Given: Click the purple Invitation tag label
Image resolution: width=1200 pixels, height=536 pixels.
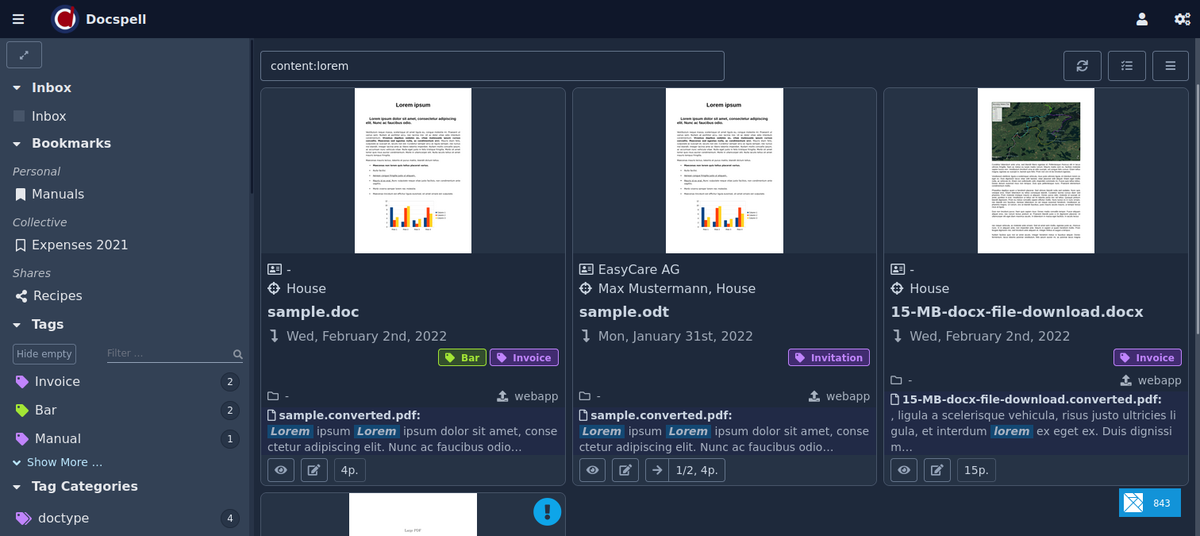Looking at the screenshot, I should coord(828,358).
